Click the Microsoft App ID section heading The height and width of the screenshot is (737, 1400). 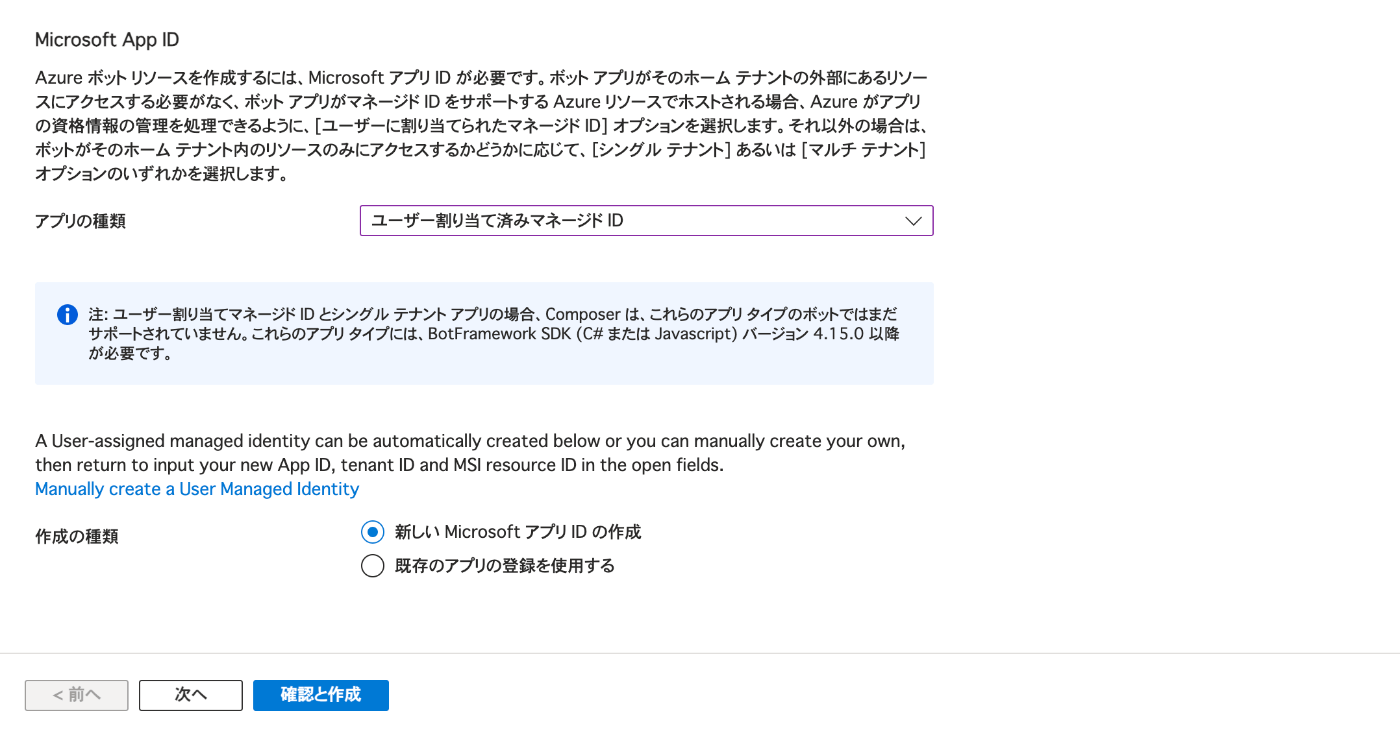107,40
